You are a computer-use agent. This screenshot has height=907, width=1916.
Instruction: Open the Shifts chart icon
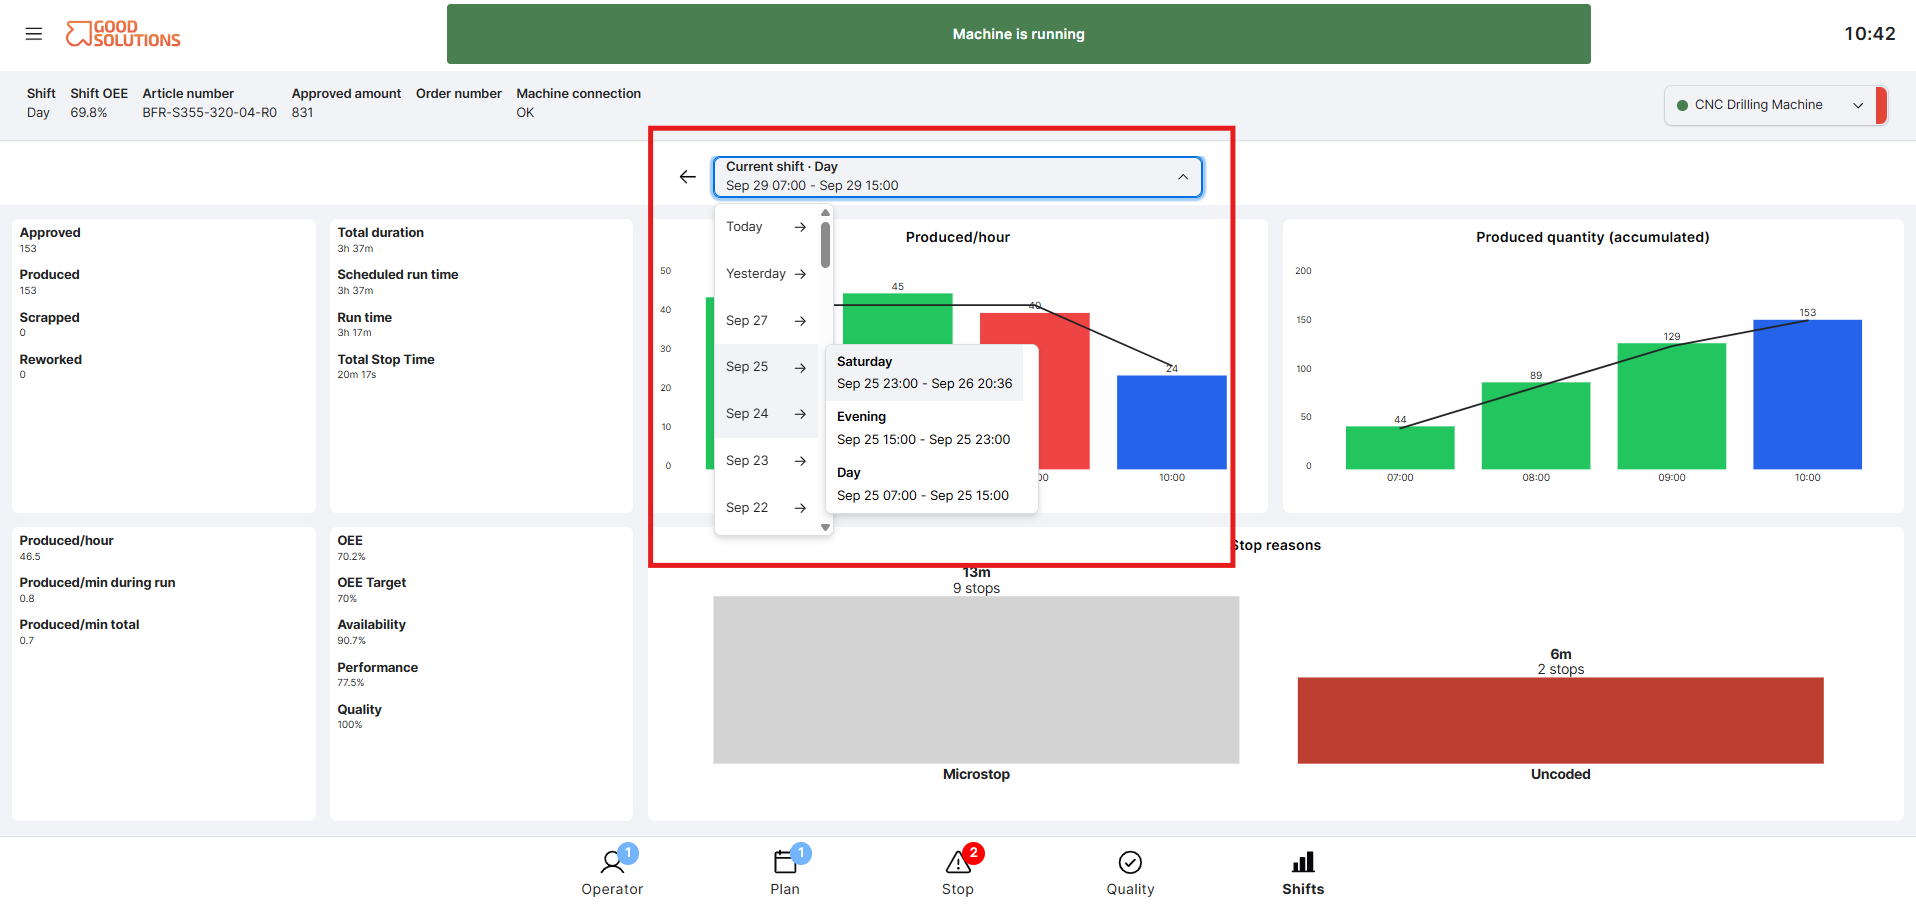(1303, 862)
